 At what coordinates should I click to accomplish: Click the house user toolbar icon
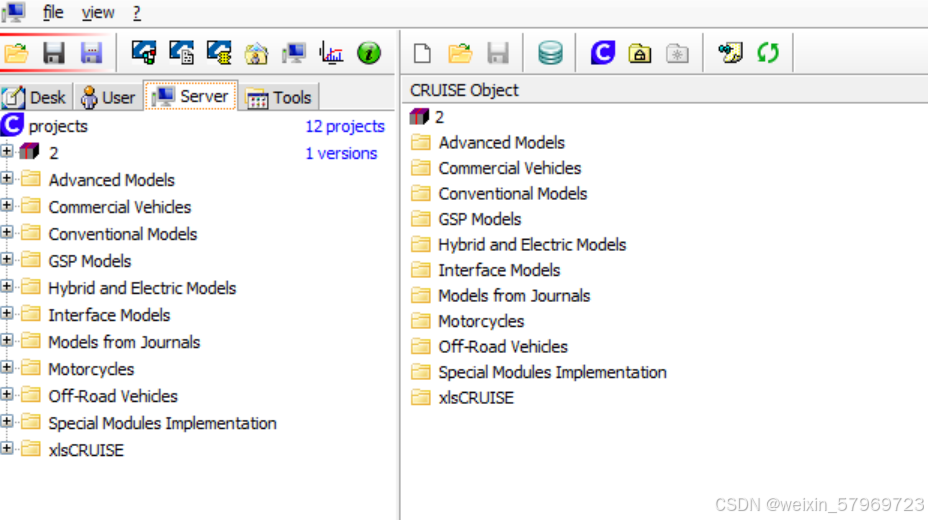pyautogui.click(x=256, y=54)
